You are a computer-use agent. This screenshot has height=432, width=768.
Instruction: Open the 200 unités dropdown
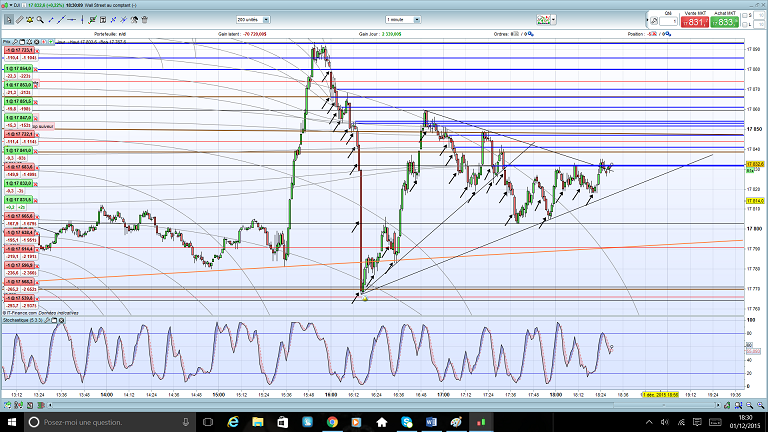pos(256,20)
